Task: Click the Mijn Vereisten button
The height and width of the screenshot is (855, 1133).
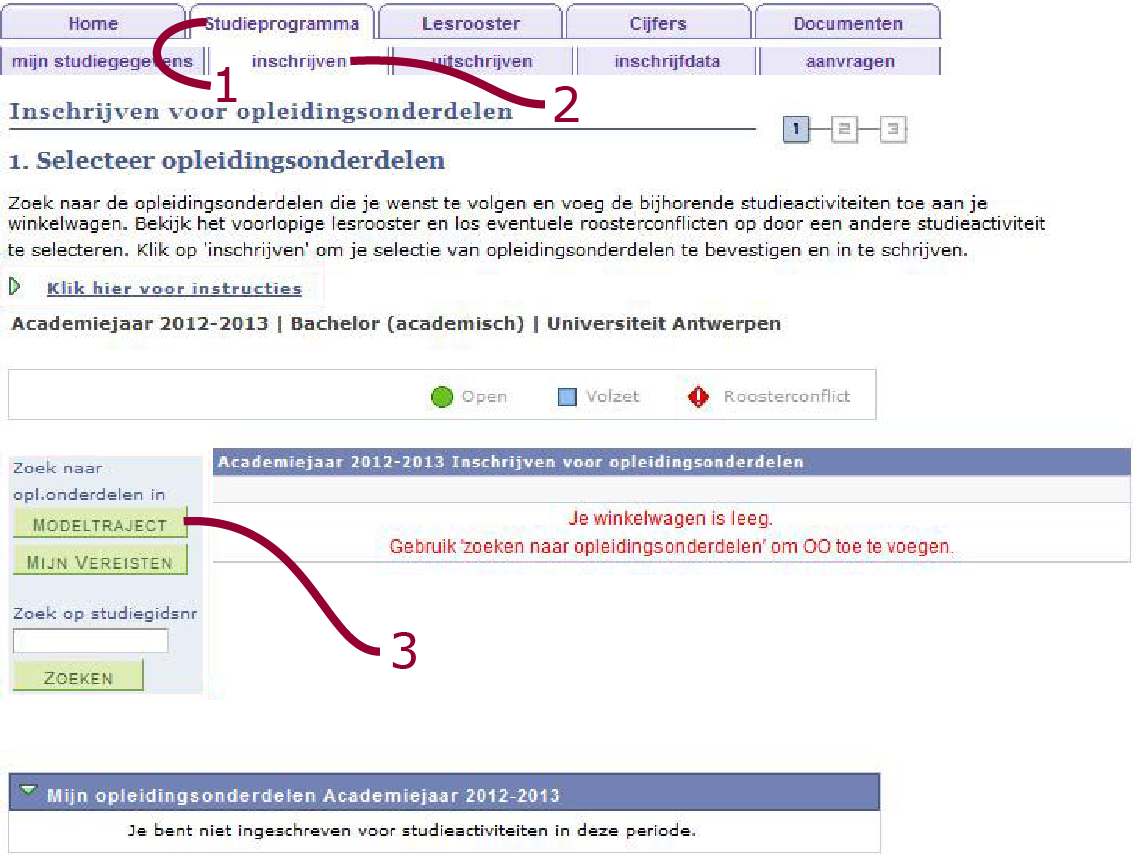Action: 100,562
